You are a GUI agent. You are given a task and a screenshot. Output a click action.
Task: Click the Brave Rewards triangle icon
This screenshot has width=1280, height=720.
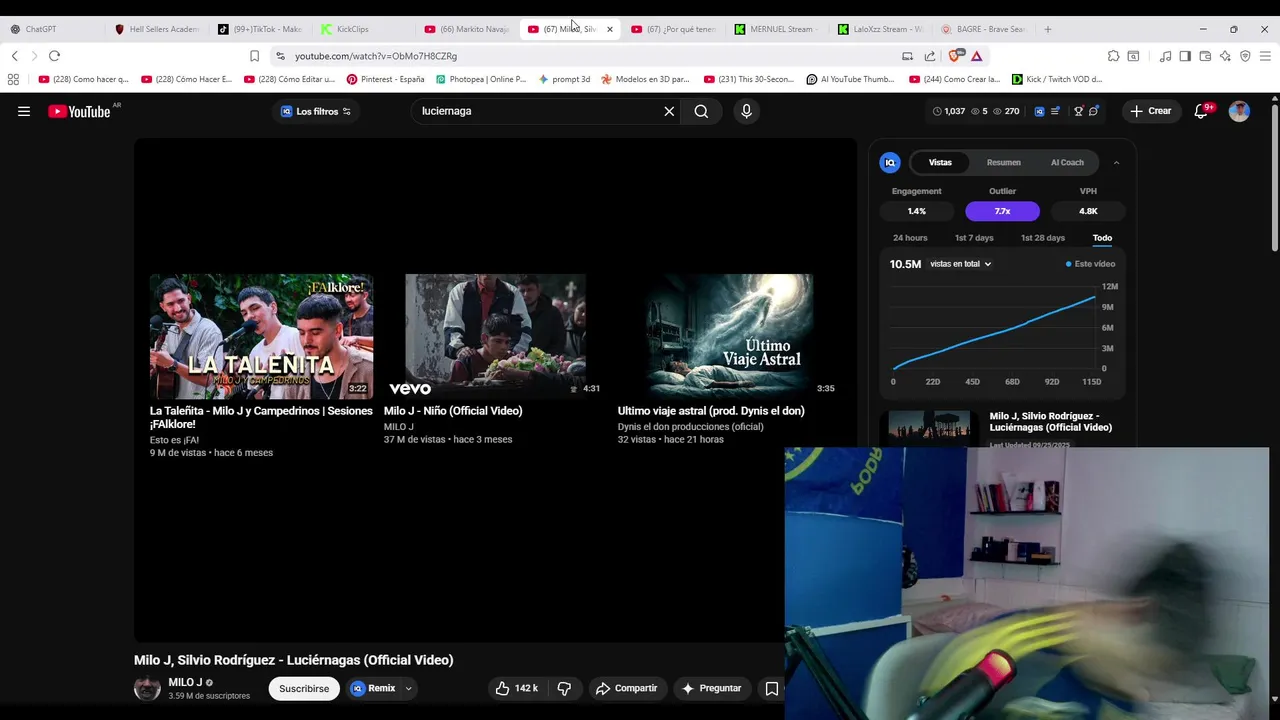pos(977,56)
